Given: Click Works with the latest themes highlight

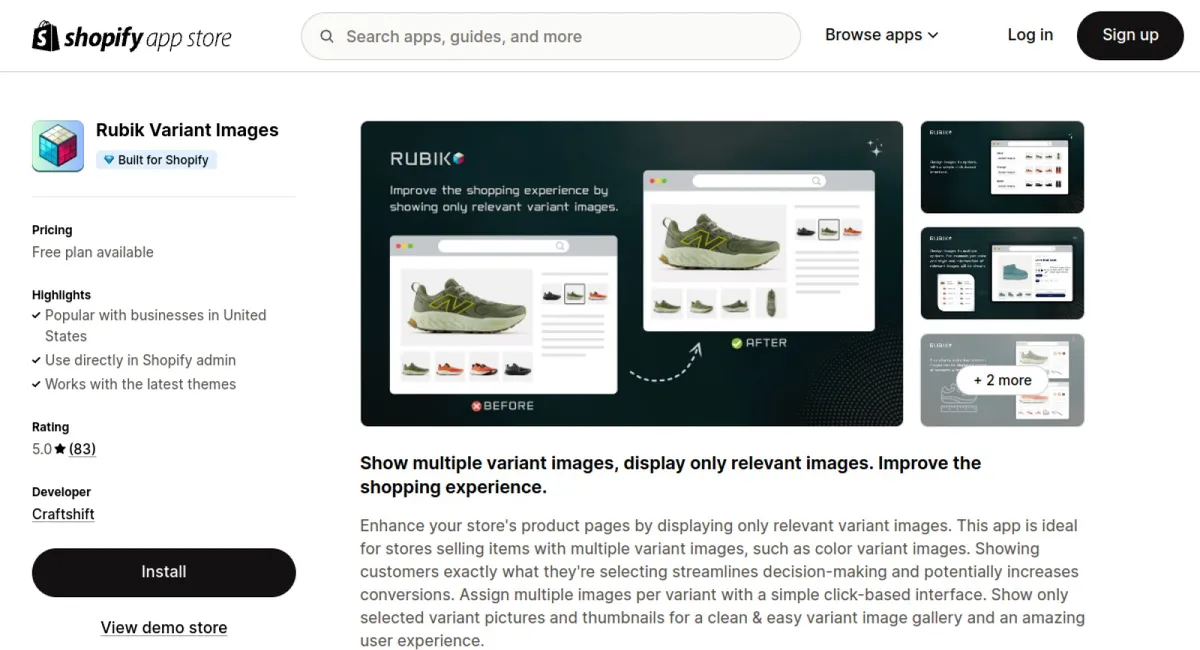Looking at the screenshot, I should [x=140, y=384].
